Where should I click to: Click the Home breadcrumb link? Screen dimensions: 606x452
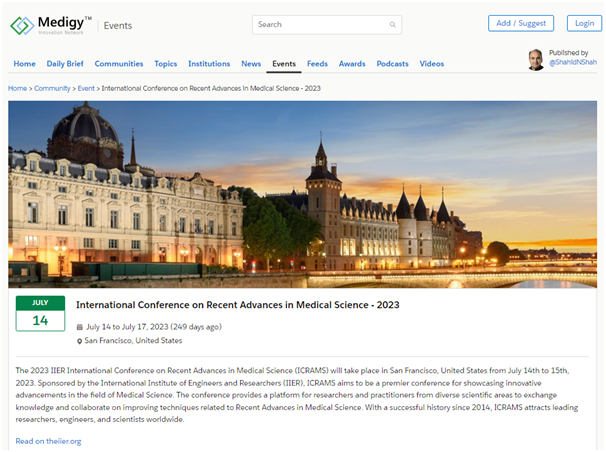tap(17, 88)
